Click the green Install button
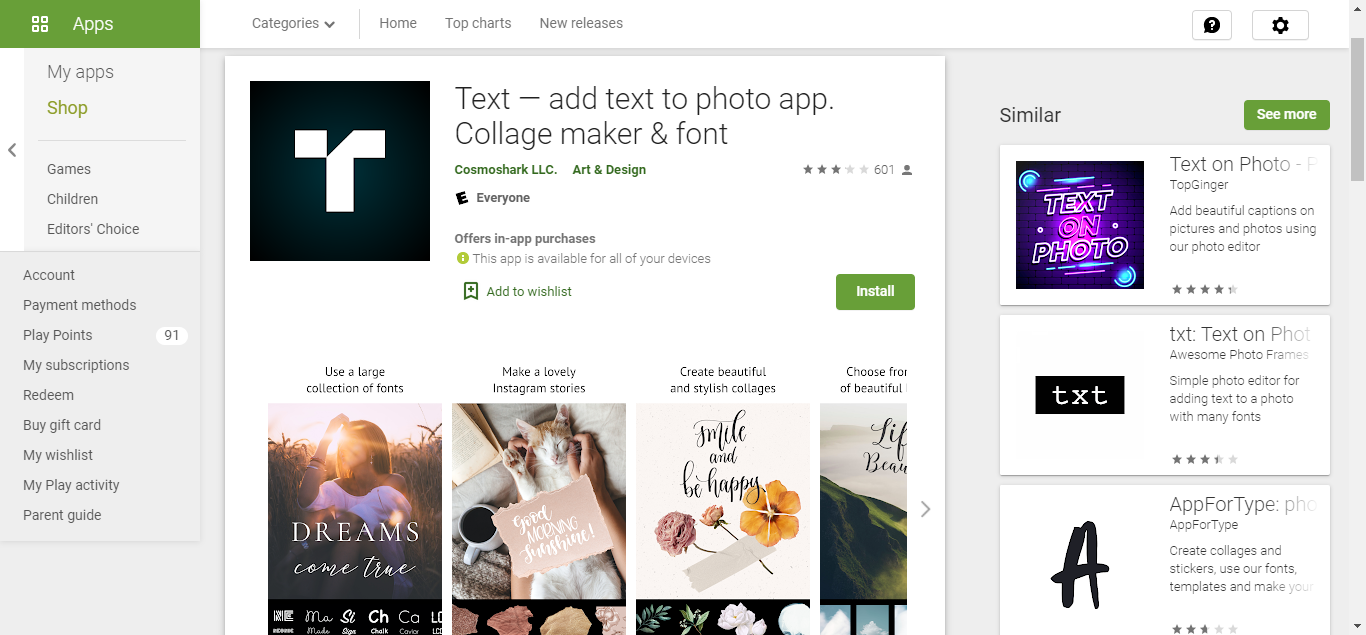Screen dimensions: 1366x635 [875, 291]
